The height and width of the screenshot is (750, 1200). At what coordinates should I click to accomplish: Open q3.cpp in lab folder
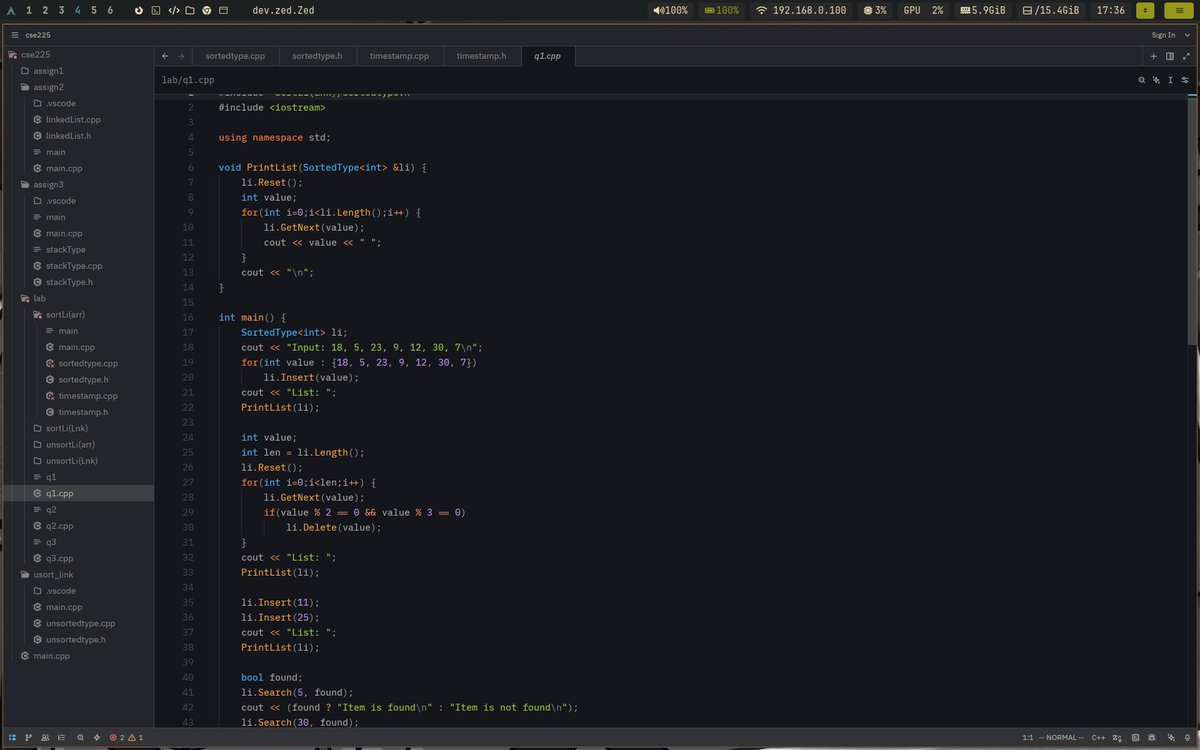tap(77, 558)
